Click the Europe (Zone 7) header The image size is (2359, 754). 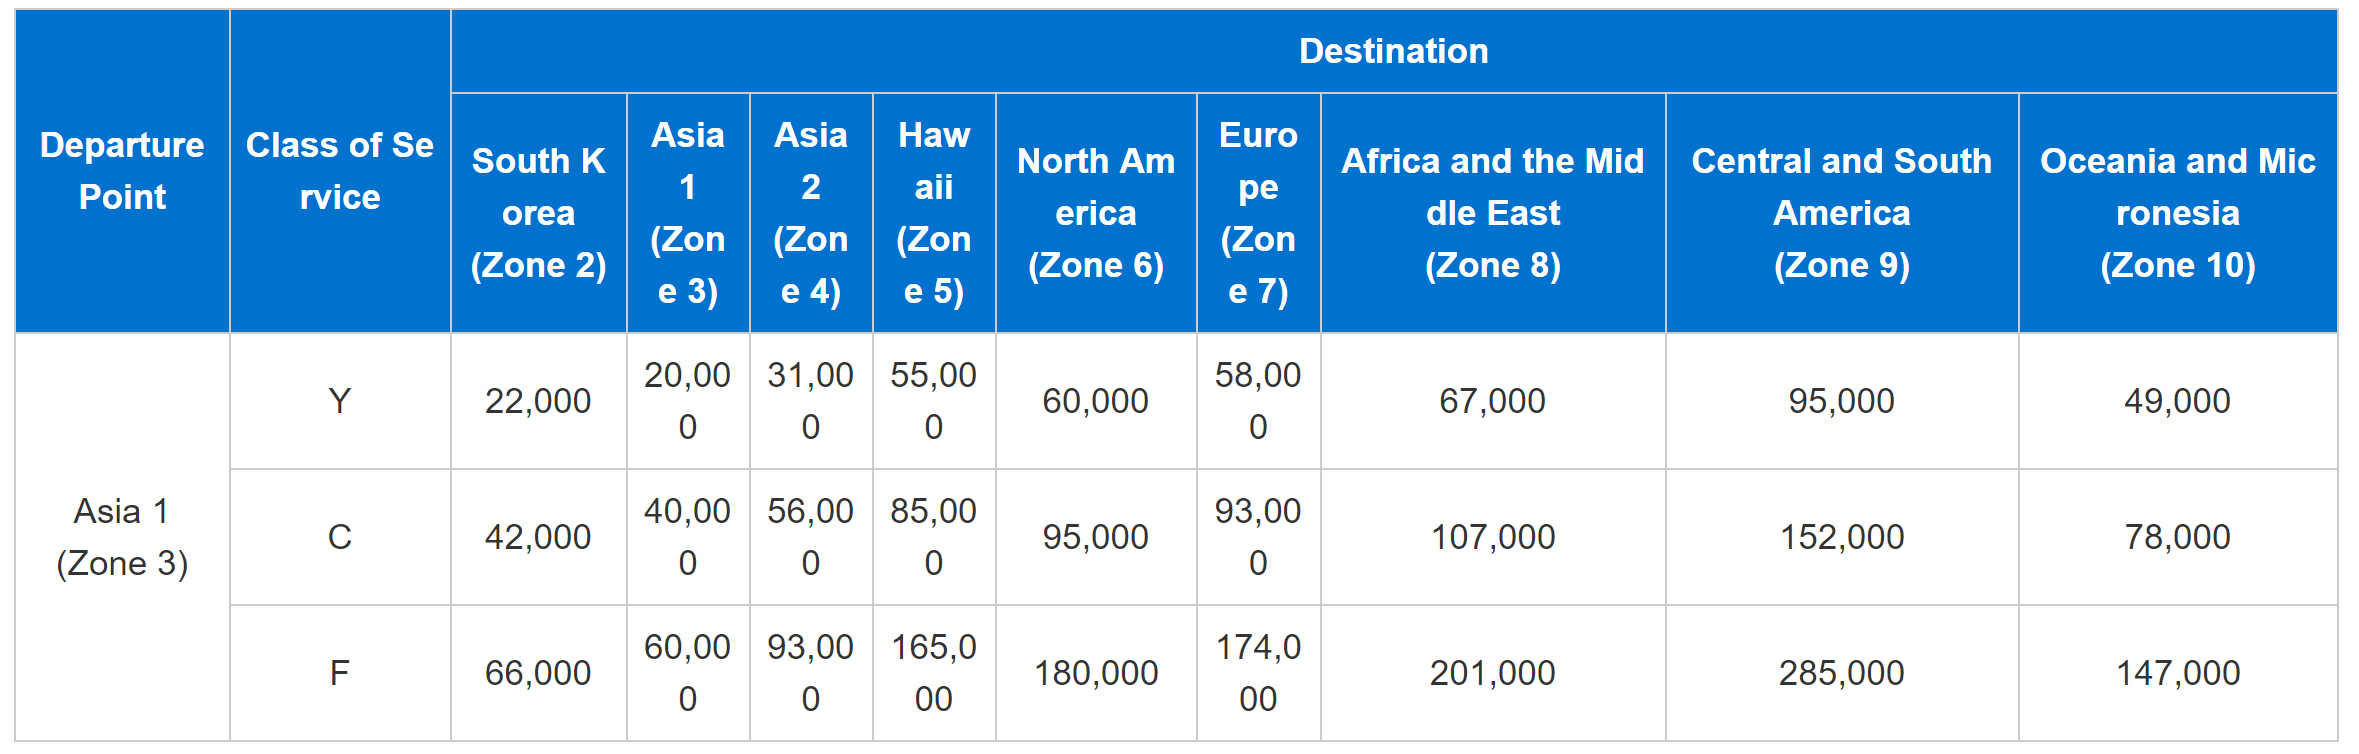[1258, 213]
